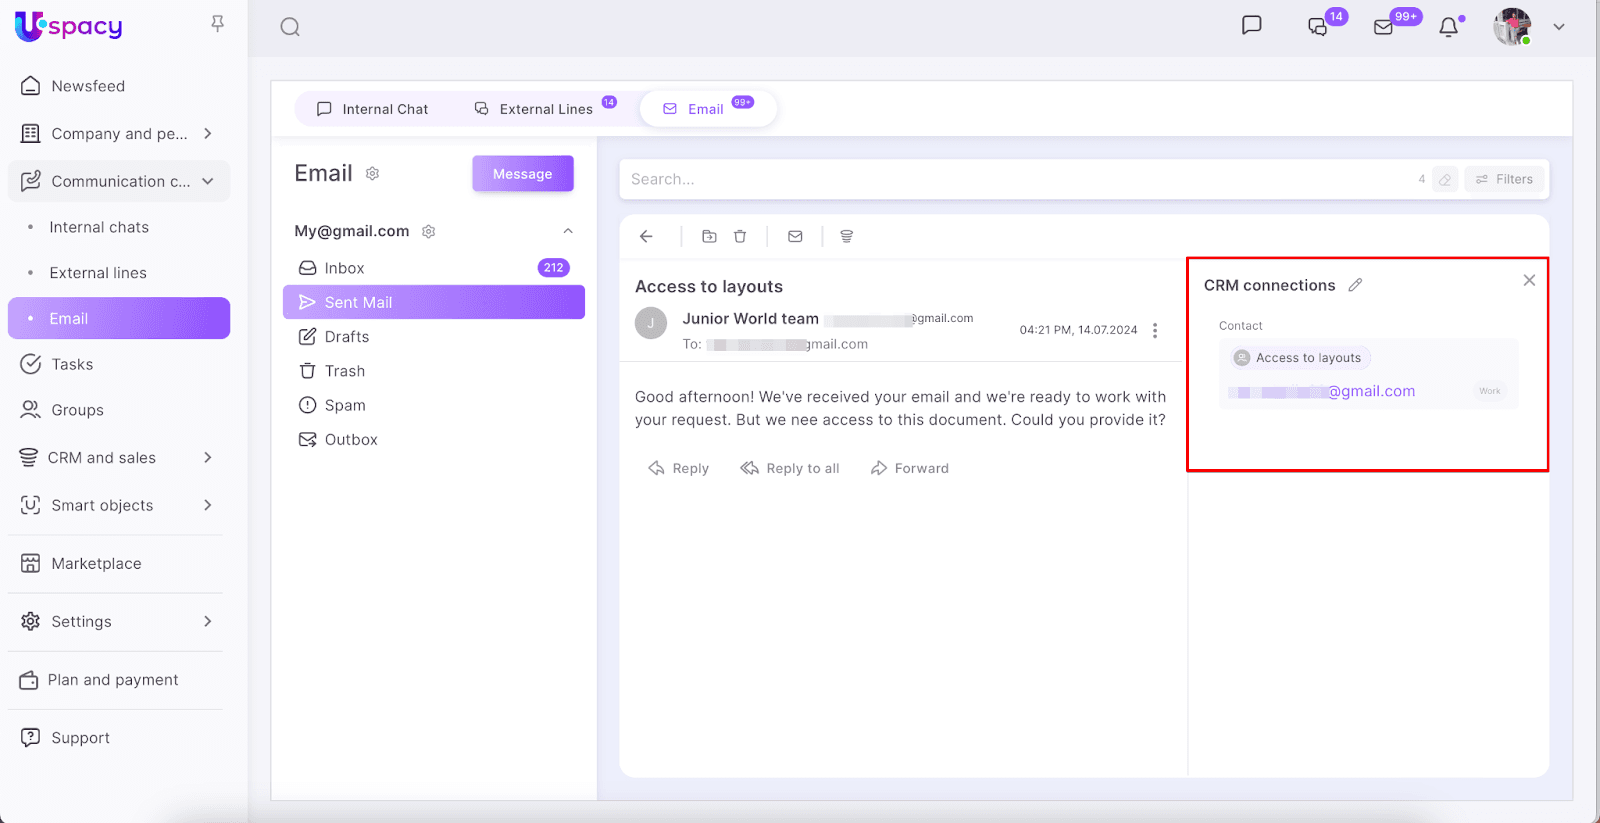
Task: Collapse the My@gmail.com account folders
Action: tap(568, 231)
